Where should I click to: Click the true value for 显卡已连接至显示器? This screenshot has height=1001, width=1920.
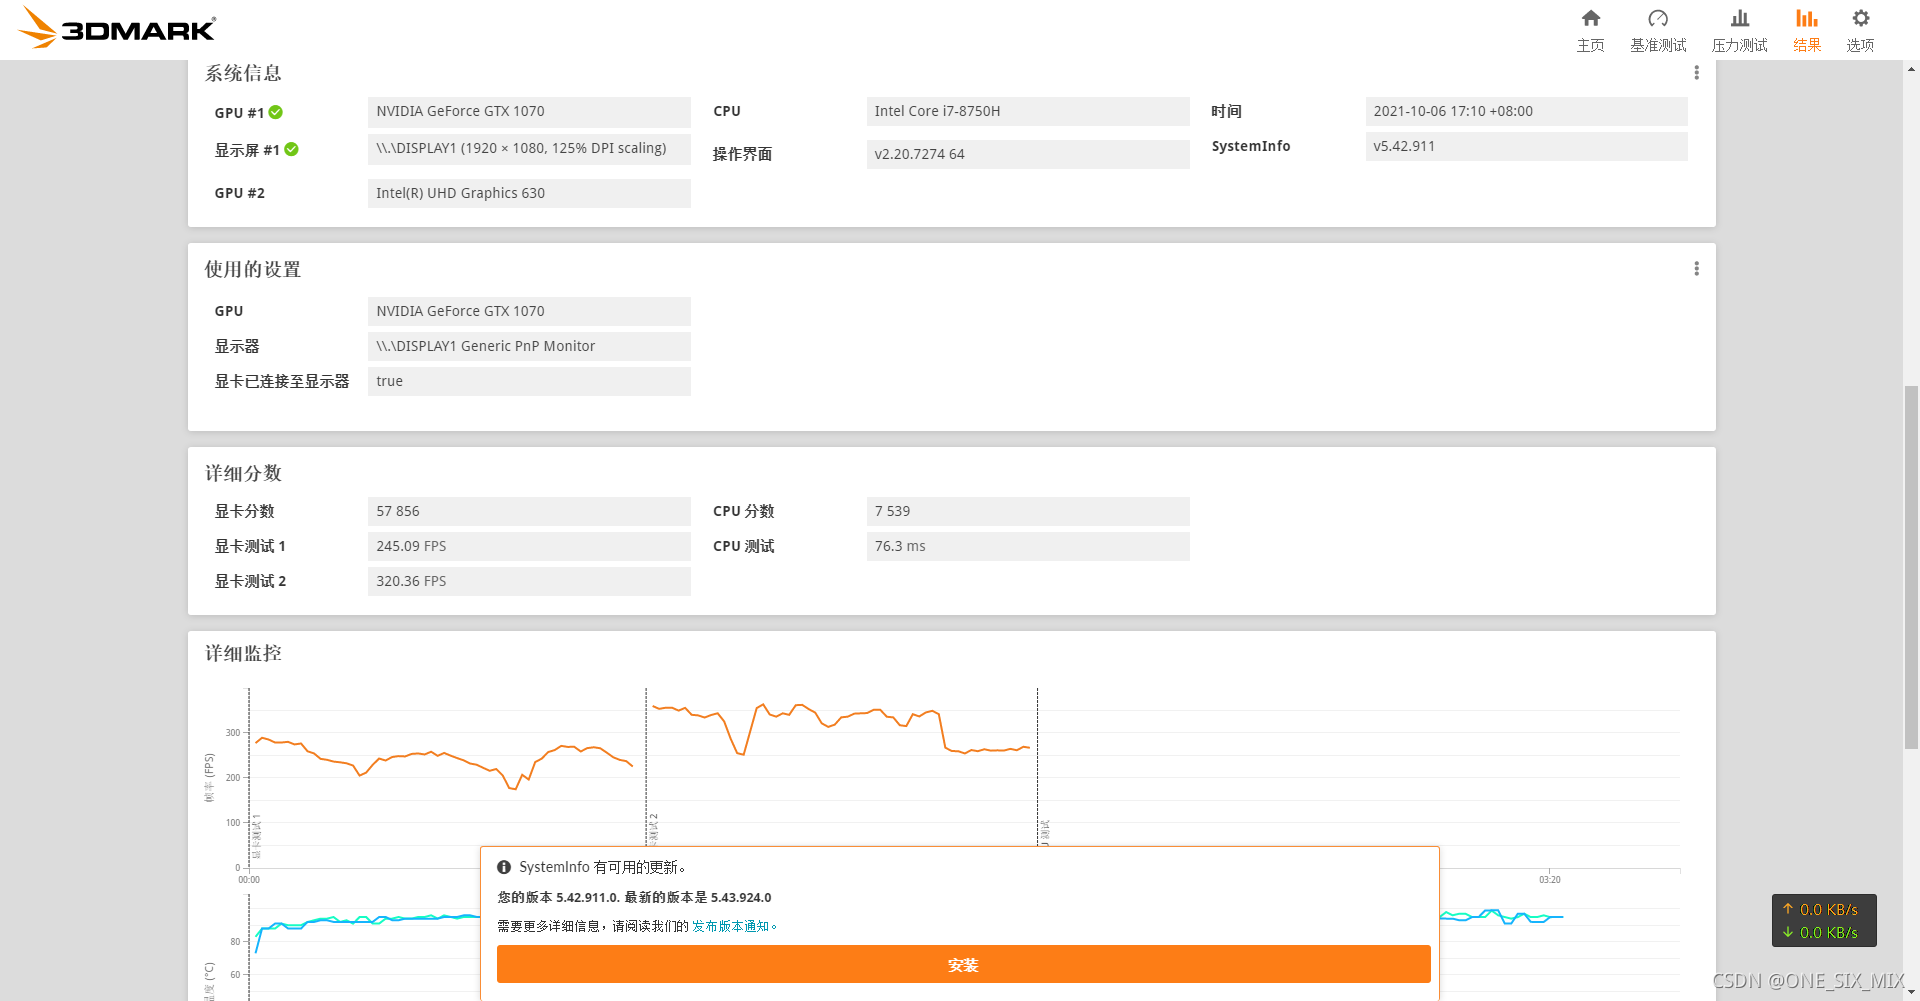tap(529, 381)
